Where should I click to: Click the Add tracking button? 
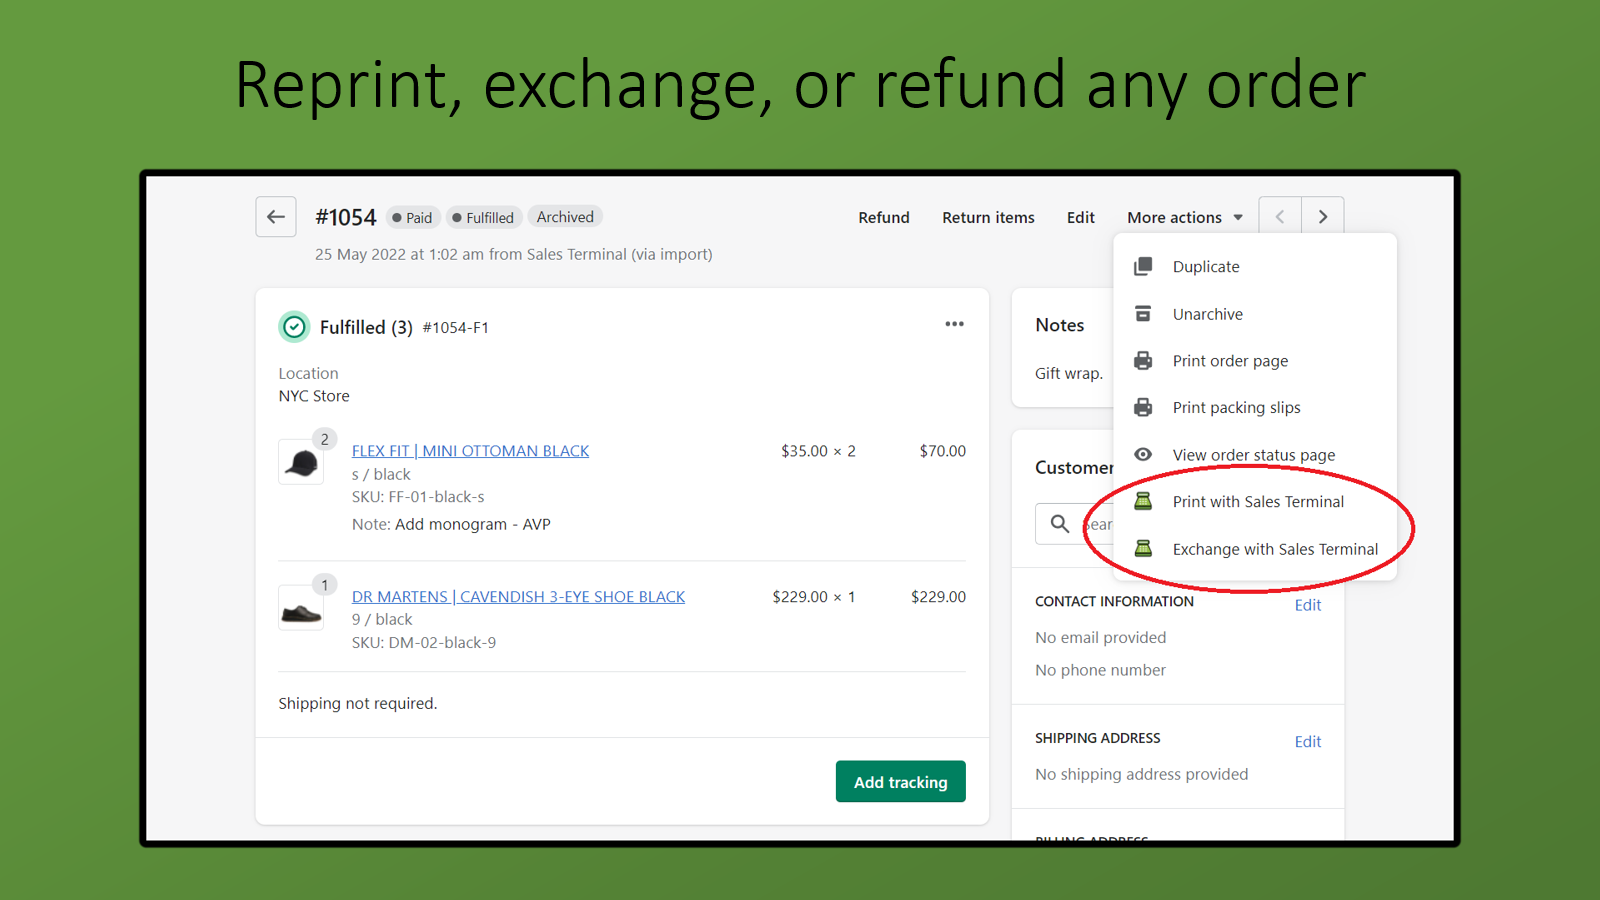tap(900, 781)
